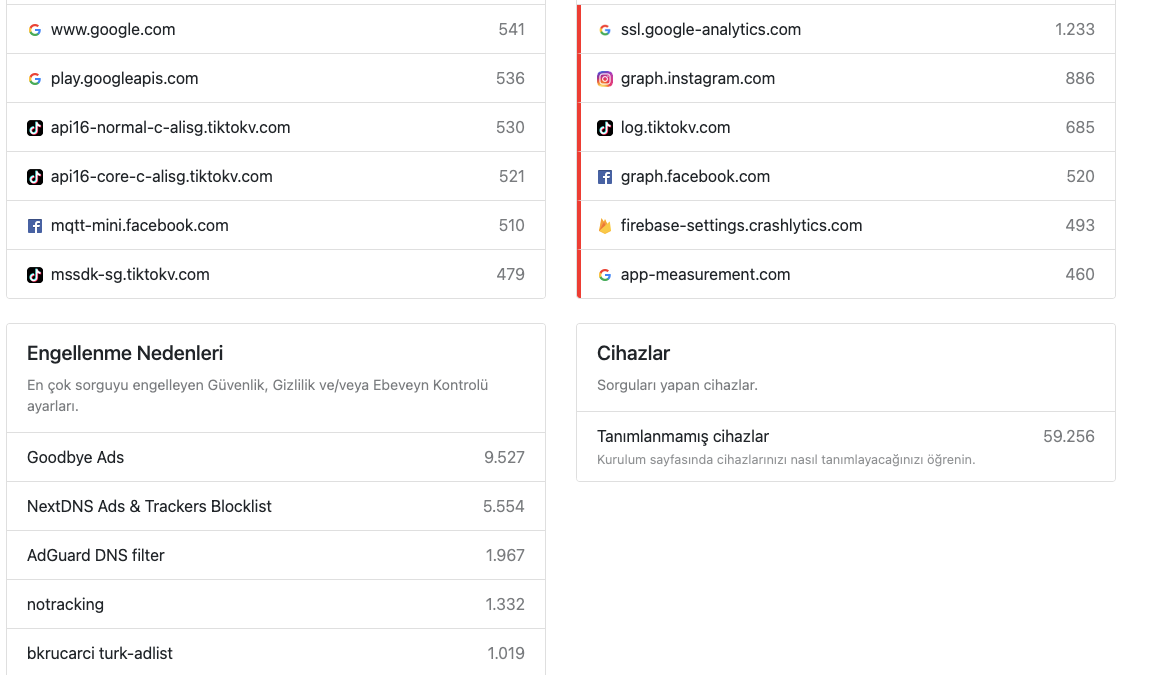Image resolution: width=1165 pixels, height=675 pixels.
Task: Click the TikTok icon beside api16-core-c-alisg.tiktokv.com
Action: (x=35, y=177)
